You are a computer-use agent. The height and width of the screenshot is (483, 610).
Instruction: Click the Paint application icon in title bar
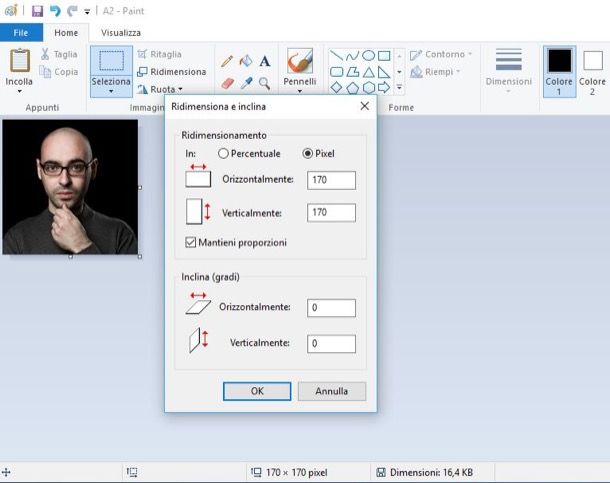click(11, 10)
